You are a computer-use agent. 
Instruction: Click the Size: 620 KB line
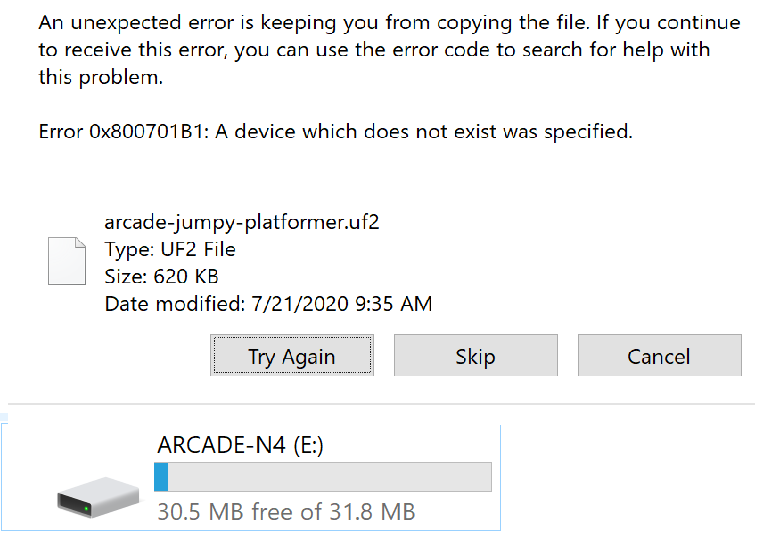point(161,276)
